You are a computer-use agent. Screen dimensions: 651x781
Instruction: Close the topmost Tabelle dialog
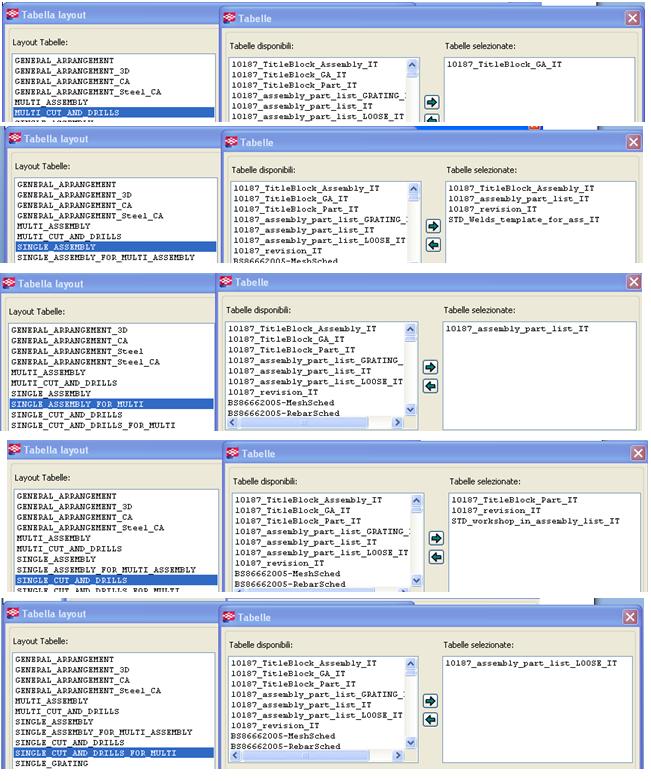click(x=632, y=18)
